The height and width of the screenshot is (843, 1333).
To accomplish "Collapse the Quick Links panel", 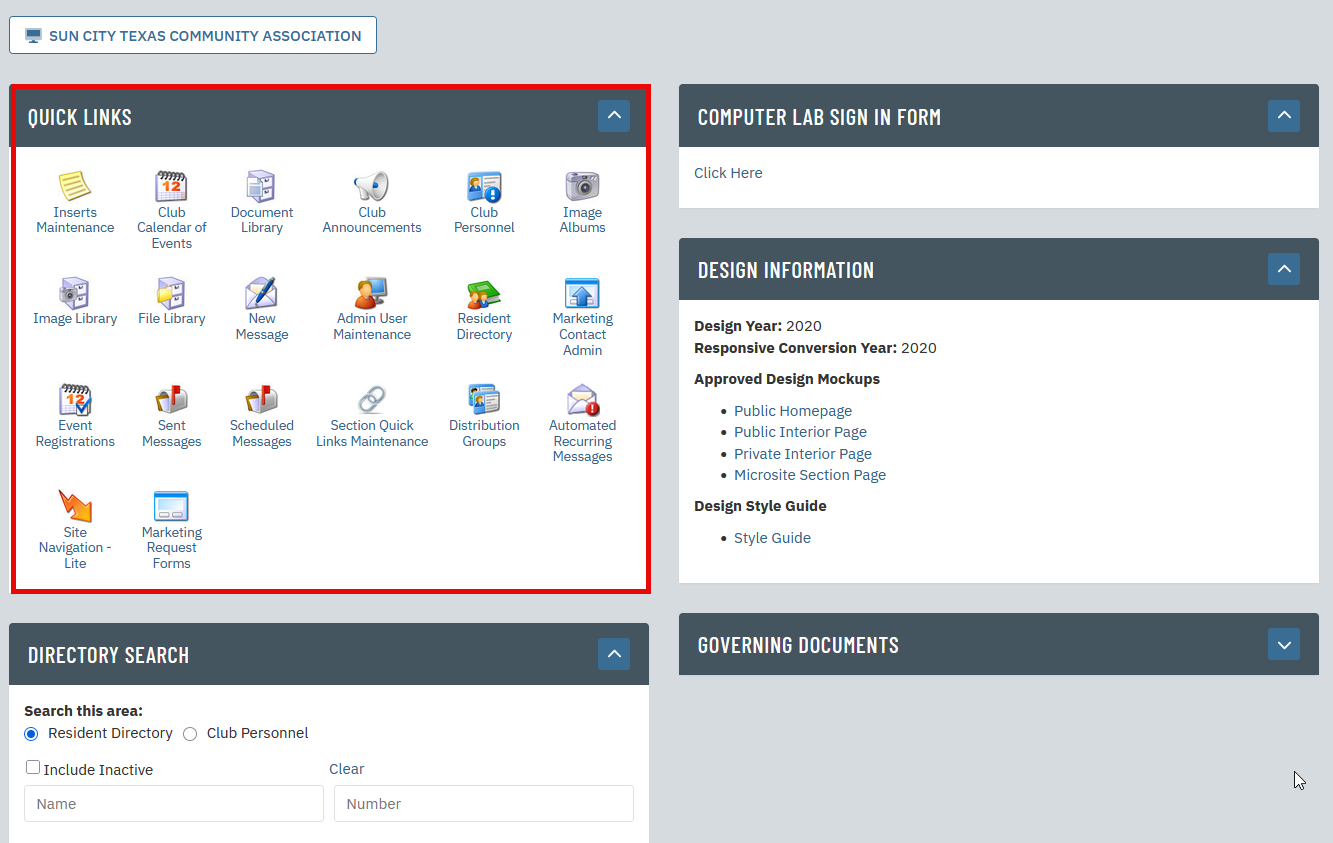I will click(613, 115).
